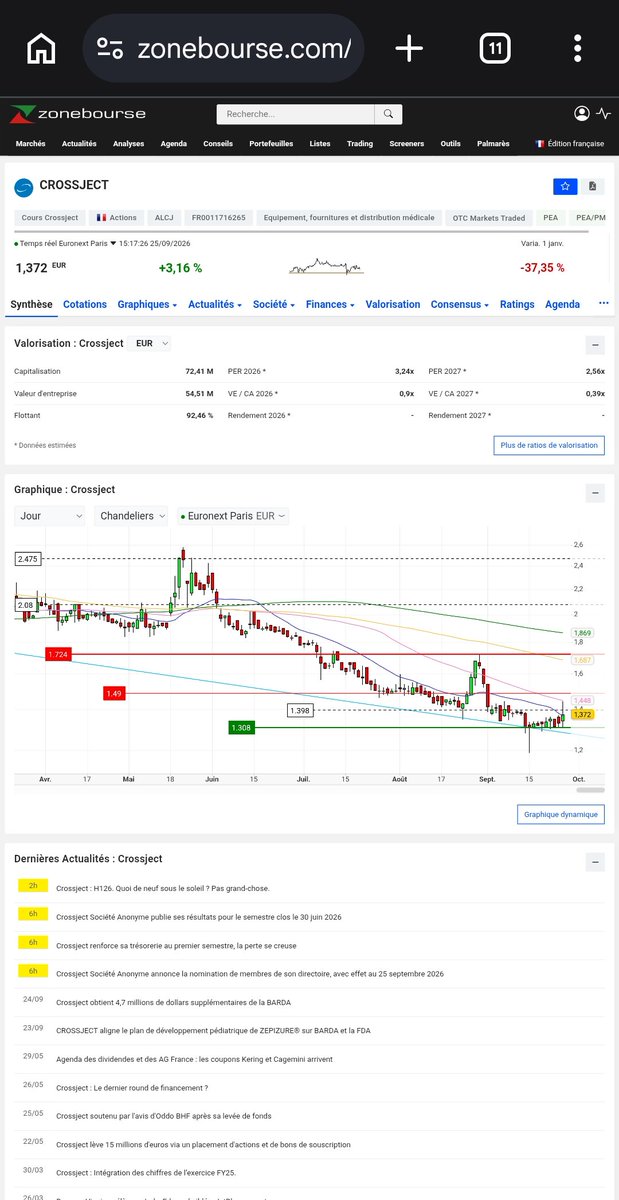Switch to the Cotations tab
Screen dimensions: 619x1200
pyautogui.click(x=85, y=304)
